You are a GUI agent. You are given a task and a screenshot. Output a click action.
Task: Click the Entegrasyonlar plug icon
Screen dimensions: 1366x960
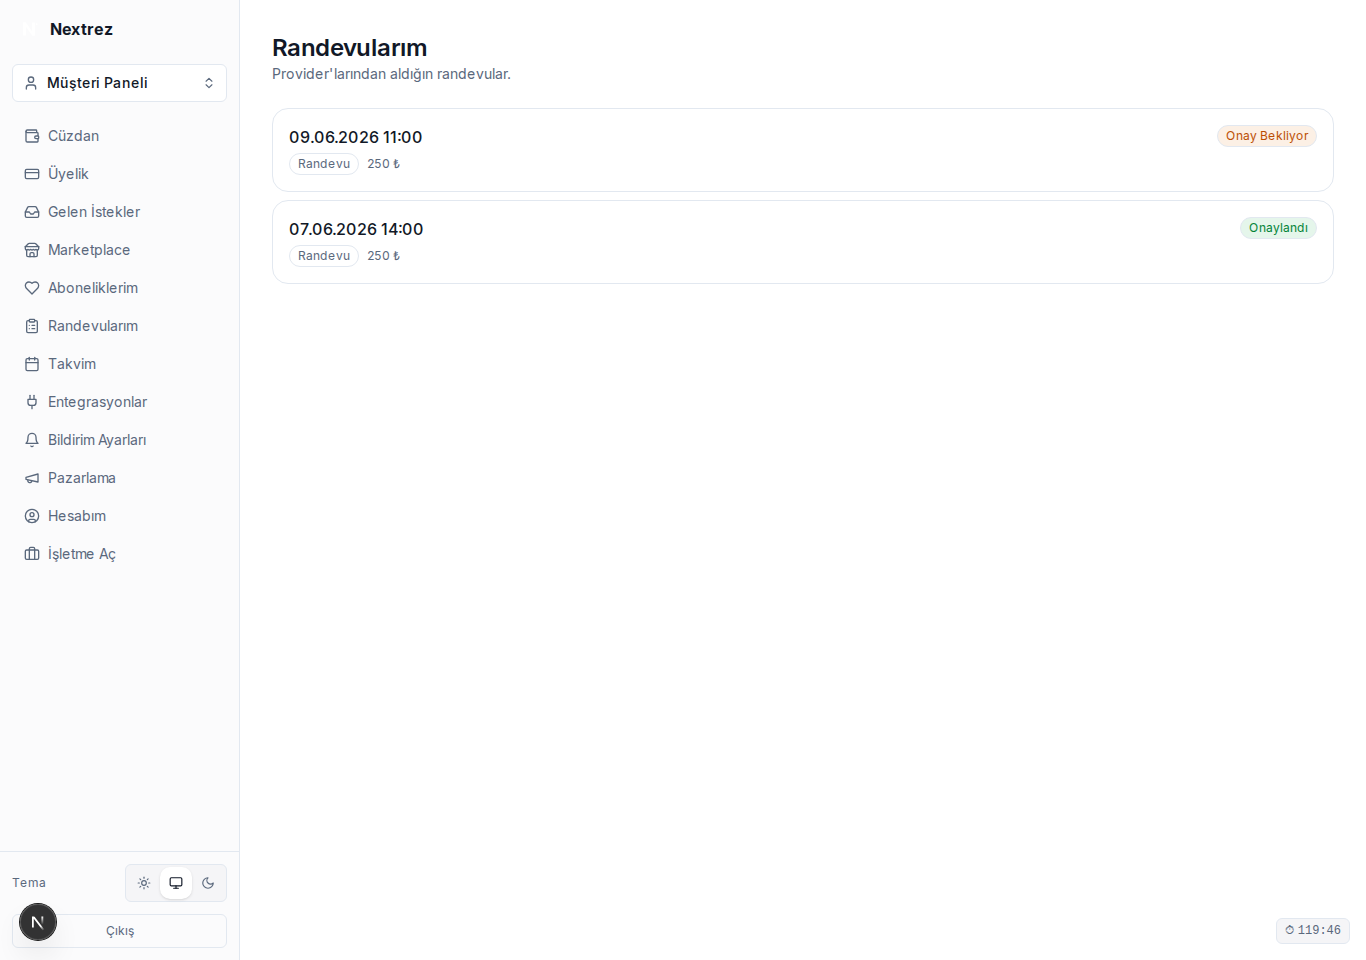click(x=32, y=402)
